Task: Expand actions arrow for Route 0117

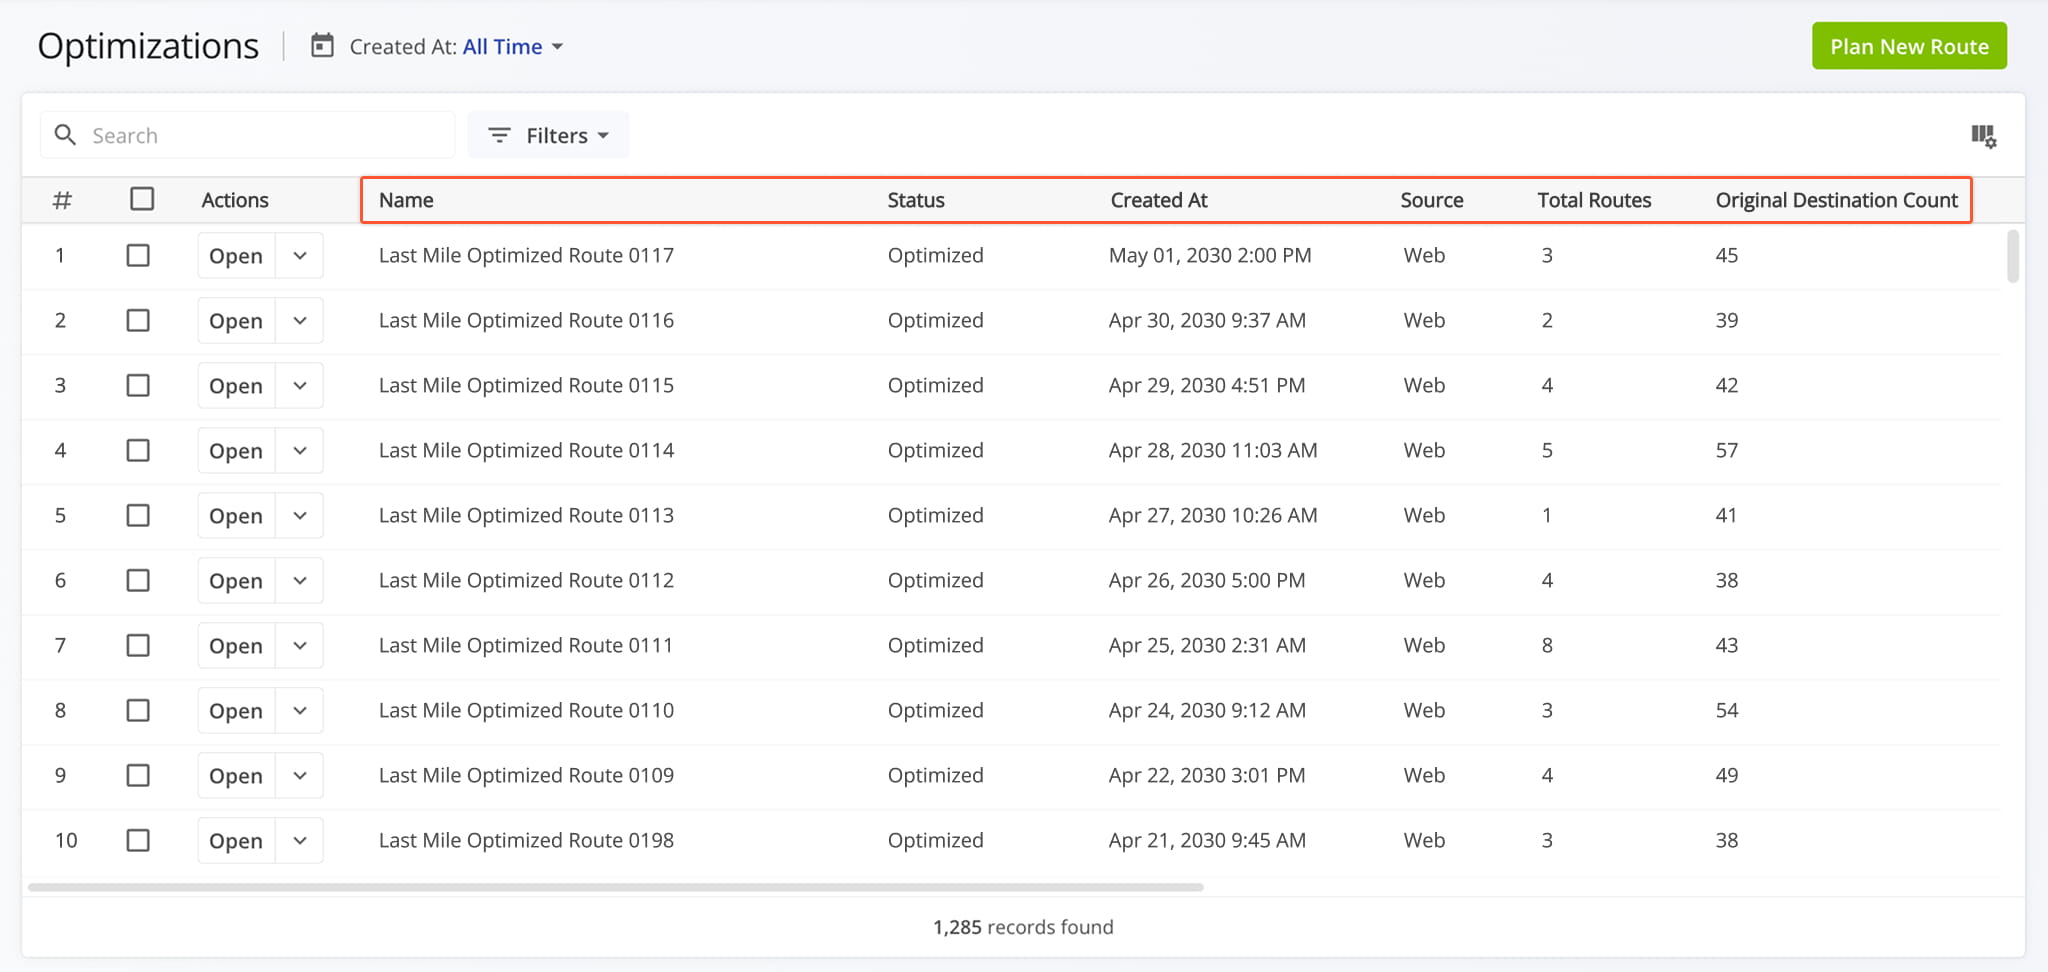Action: [300, 256]
